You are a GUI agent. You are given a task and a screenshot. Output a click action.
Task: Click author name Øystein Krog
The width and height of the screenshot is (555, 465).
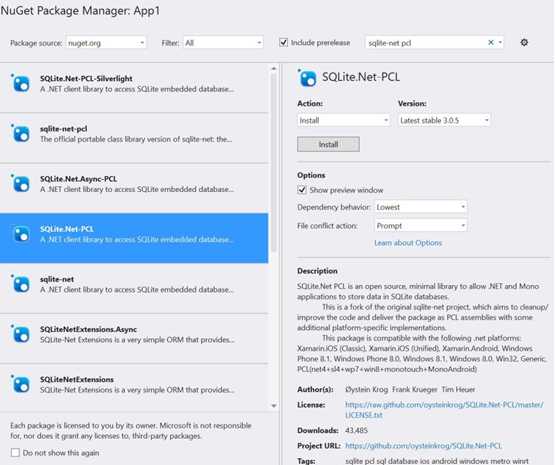click(367, 389)
